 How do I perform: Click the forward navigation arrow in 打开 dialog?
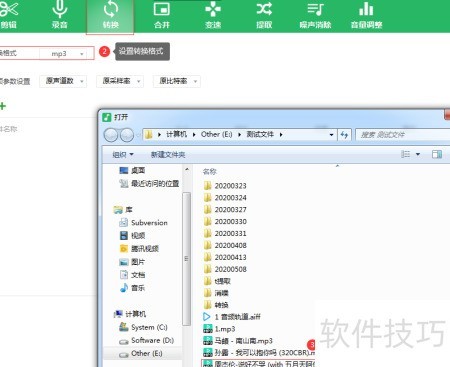(x=127, y=135)
